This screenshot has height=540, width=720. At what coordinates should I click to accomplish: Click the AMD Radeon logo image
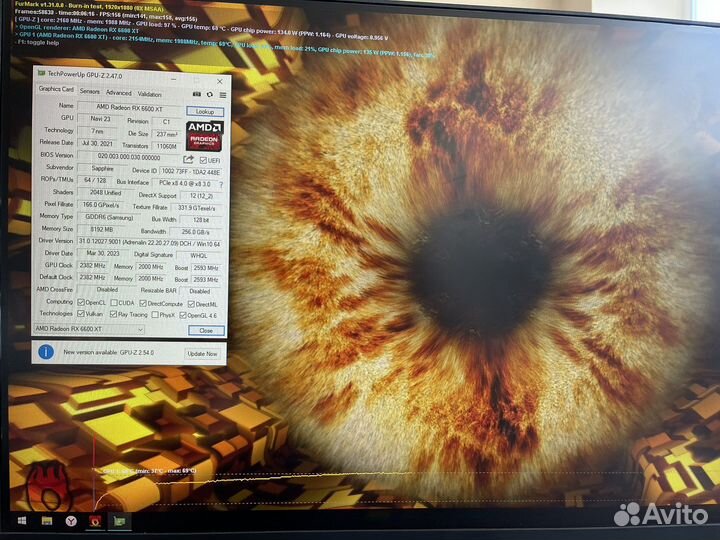coord(204,135)
